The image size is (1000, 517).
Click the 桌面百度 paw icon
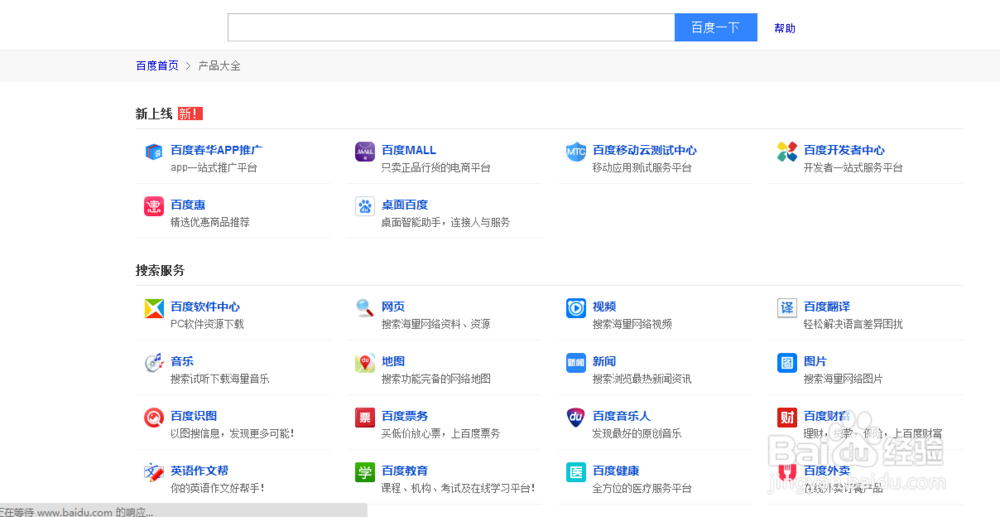[x=365, y=207]
